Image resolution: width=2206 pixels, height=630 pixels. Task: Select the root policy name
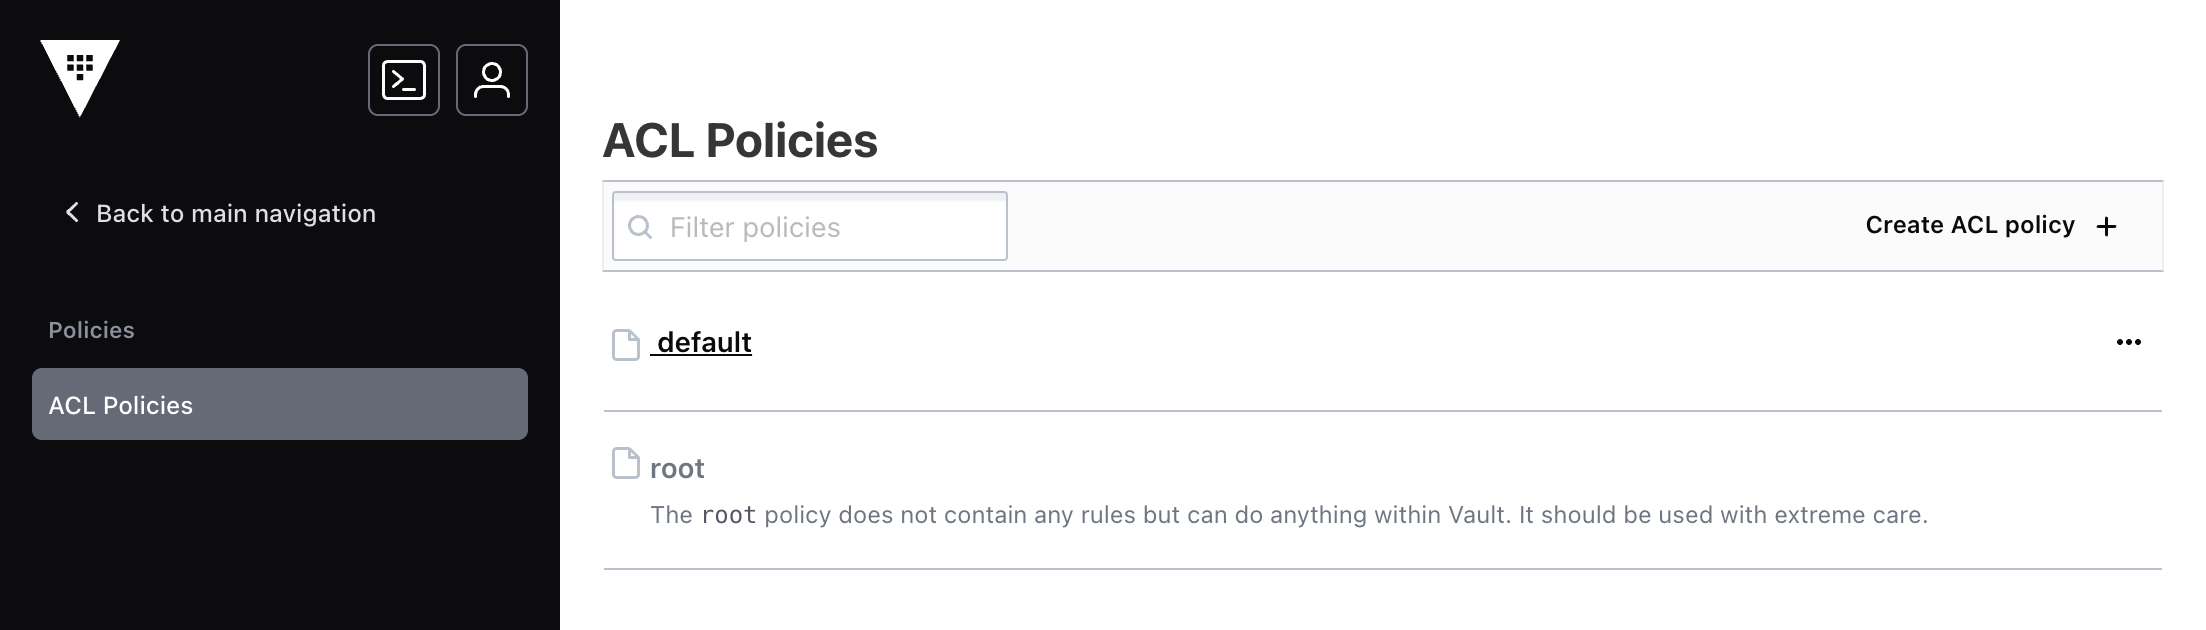pyautogui.click(x=677, y=468)
